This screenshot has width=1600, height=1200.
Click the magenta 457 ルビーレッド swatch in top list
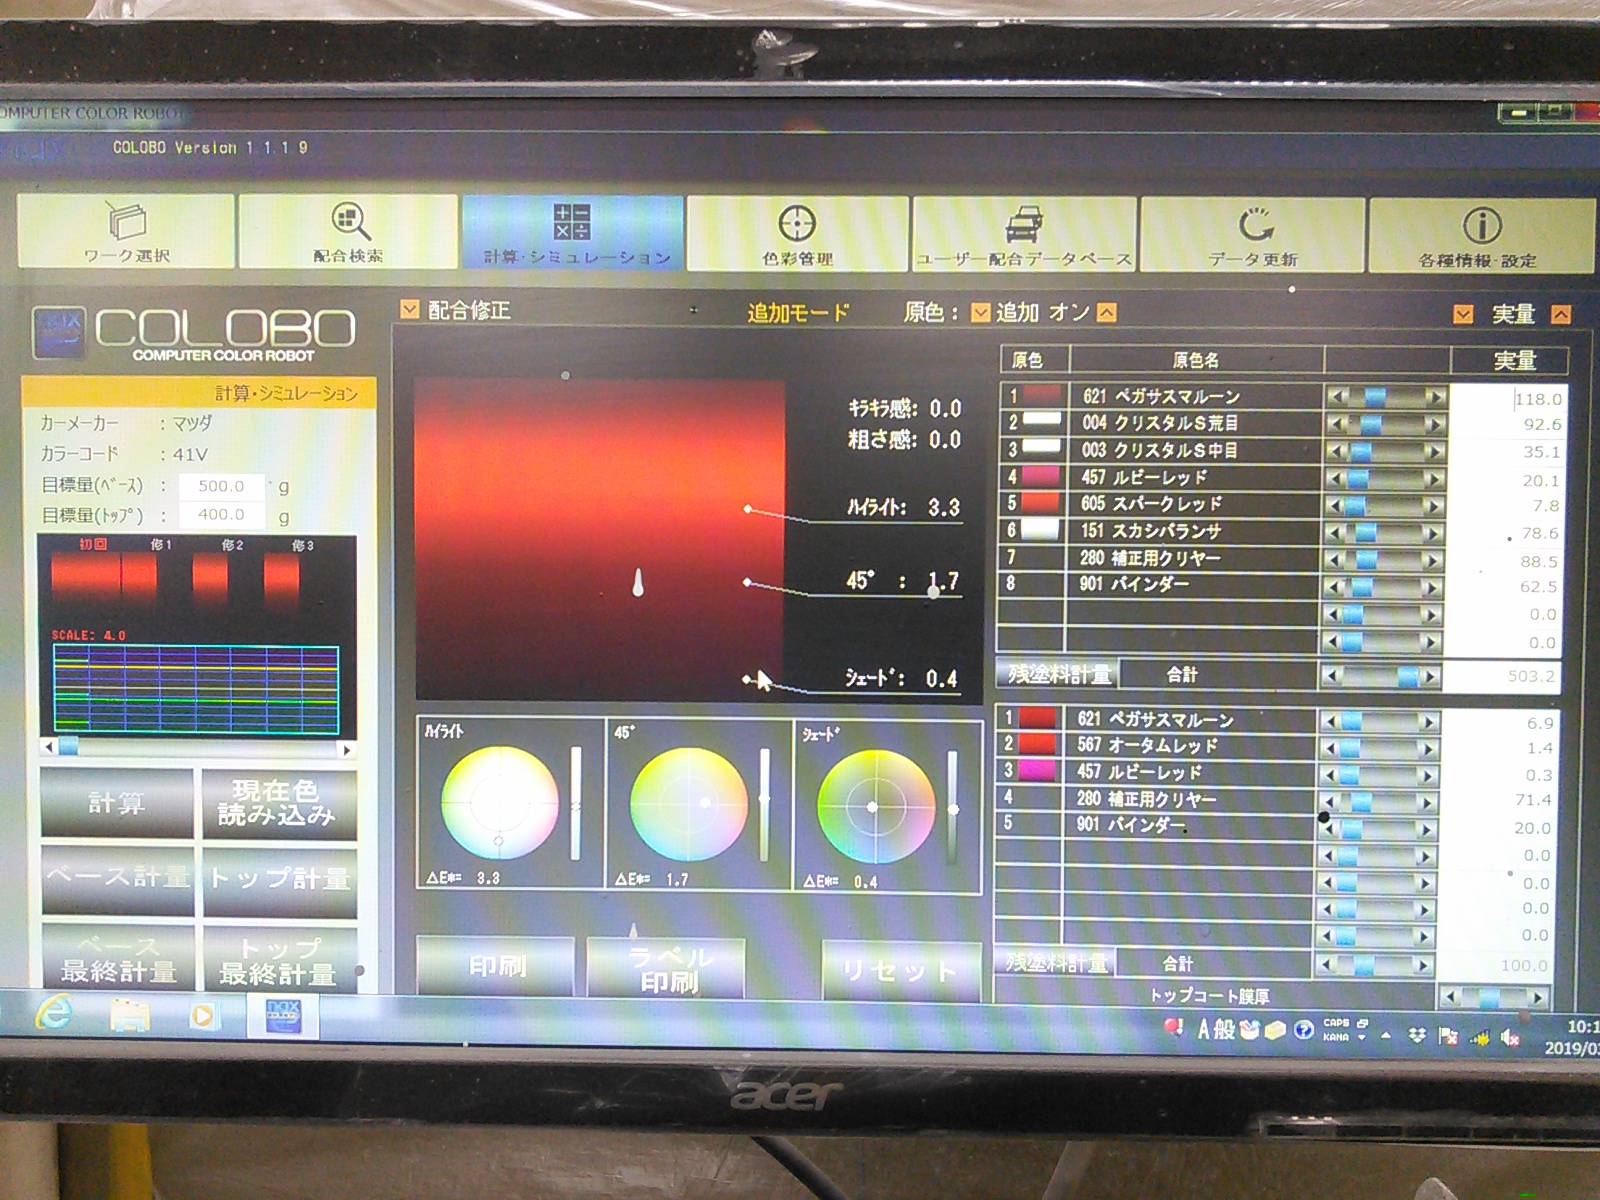[1037, 770]
